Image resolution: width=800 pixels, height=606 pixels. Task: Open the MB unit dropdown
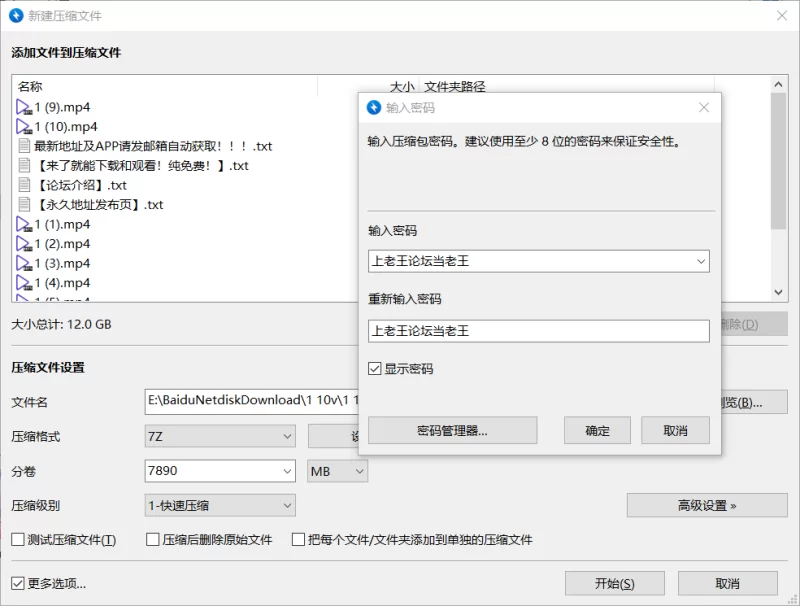337,471
